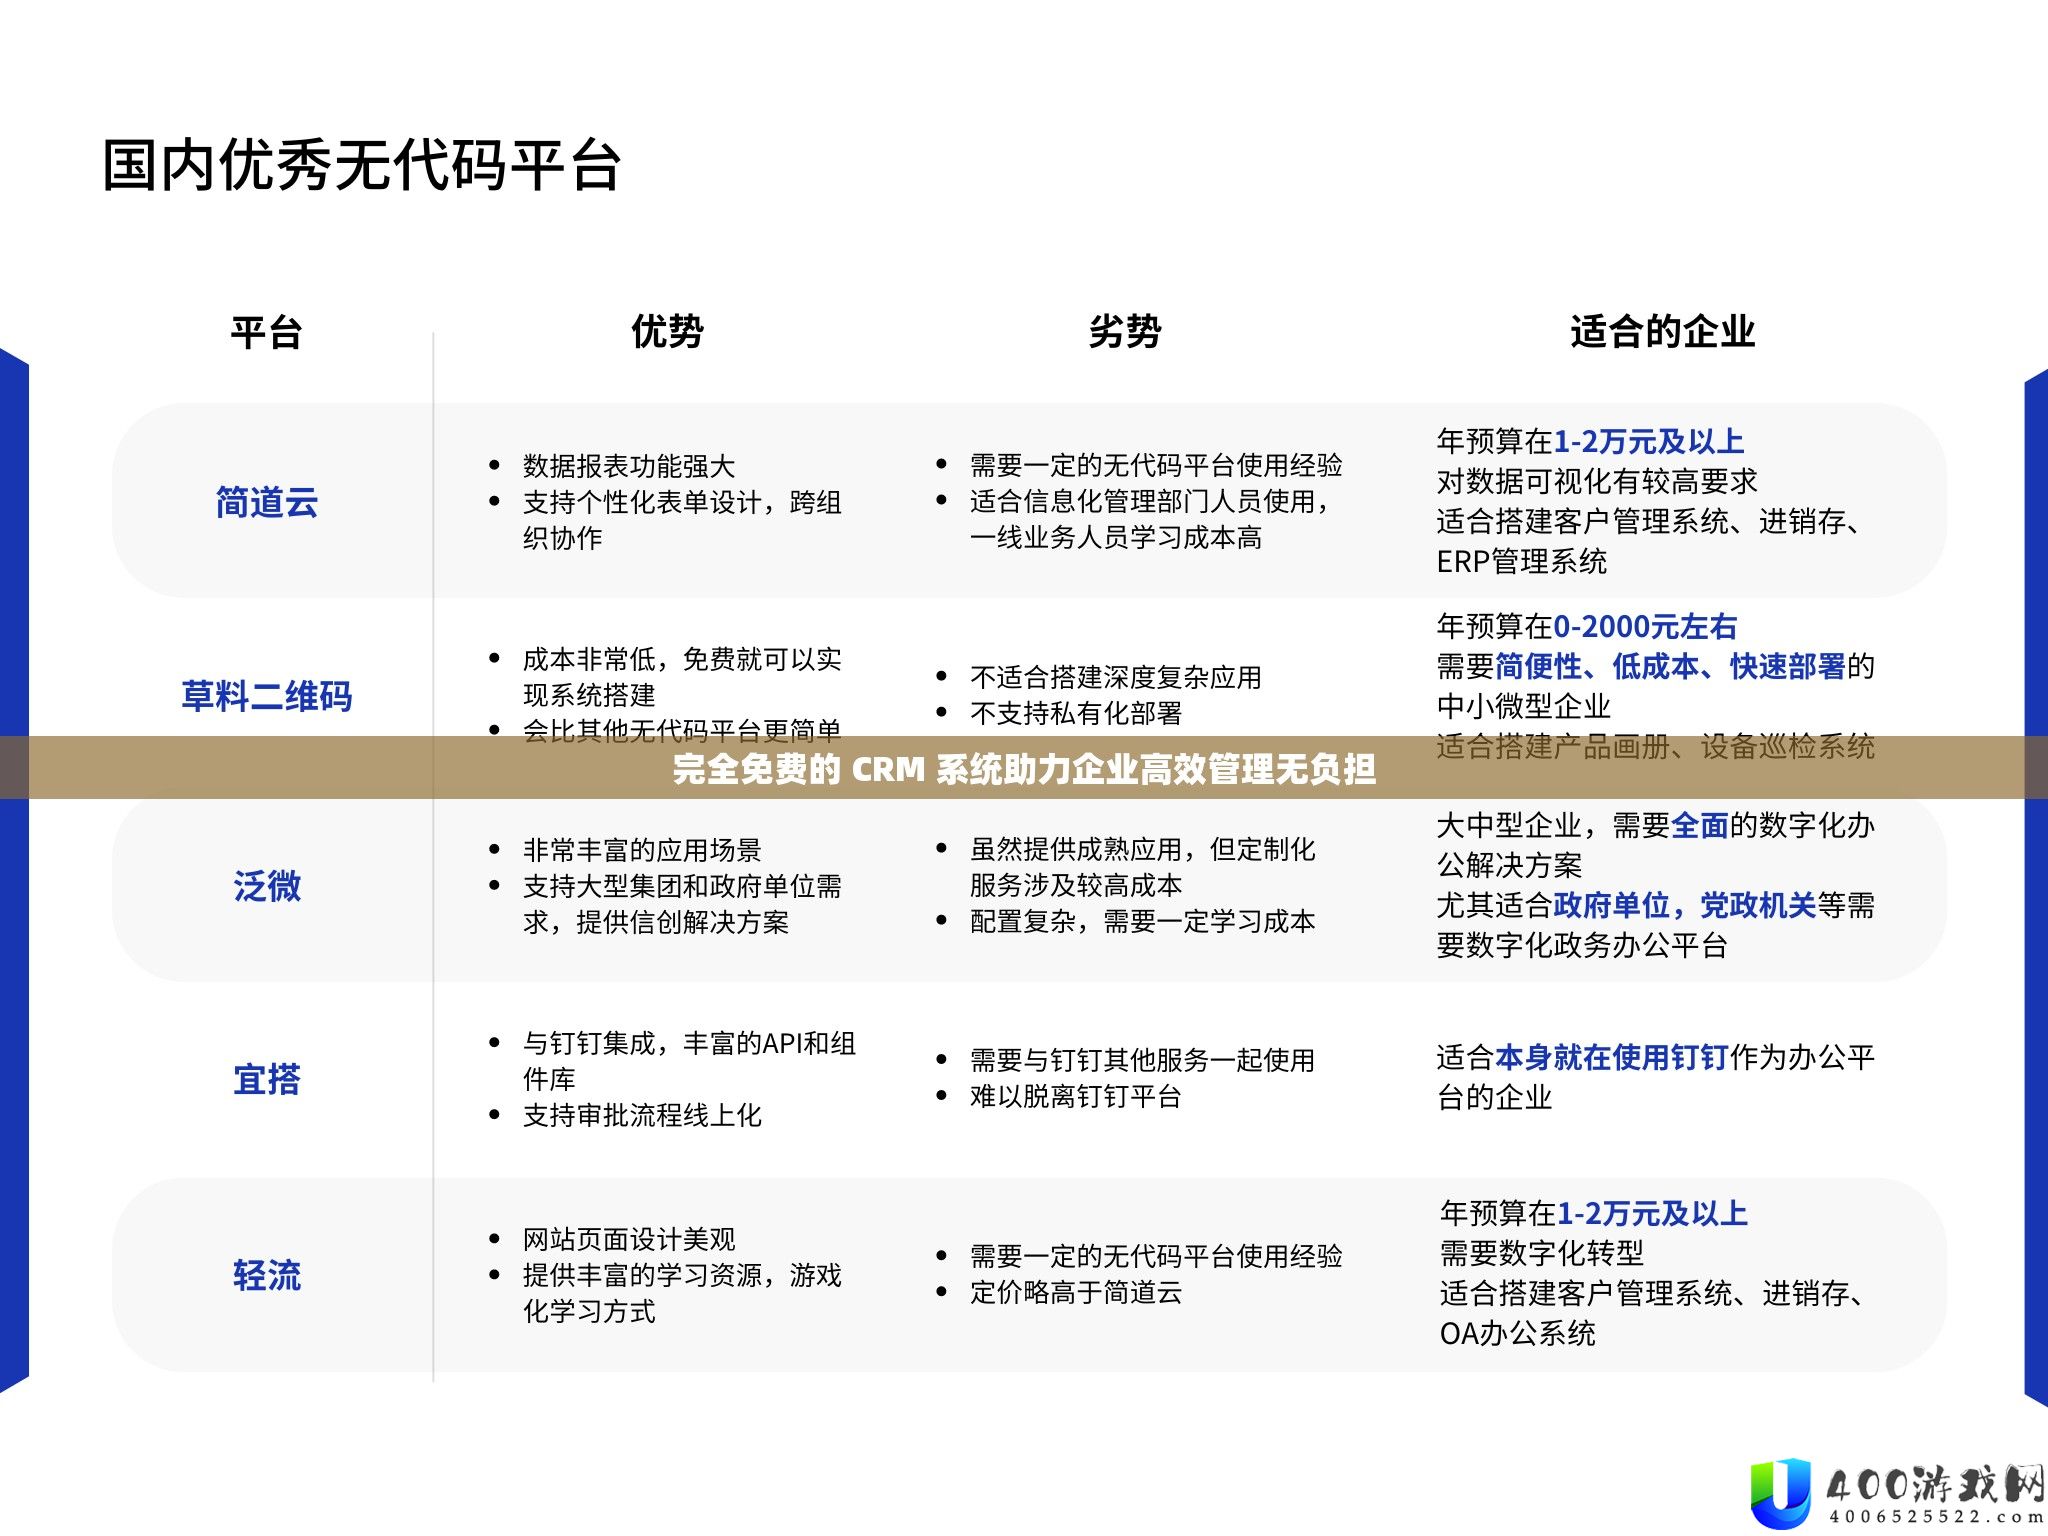Click the bullet '定价略高于简道云'
This screenshot has width=2048, height=1536.
pos(1076,1292)
